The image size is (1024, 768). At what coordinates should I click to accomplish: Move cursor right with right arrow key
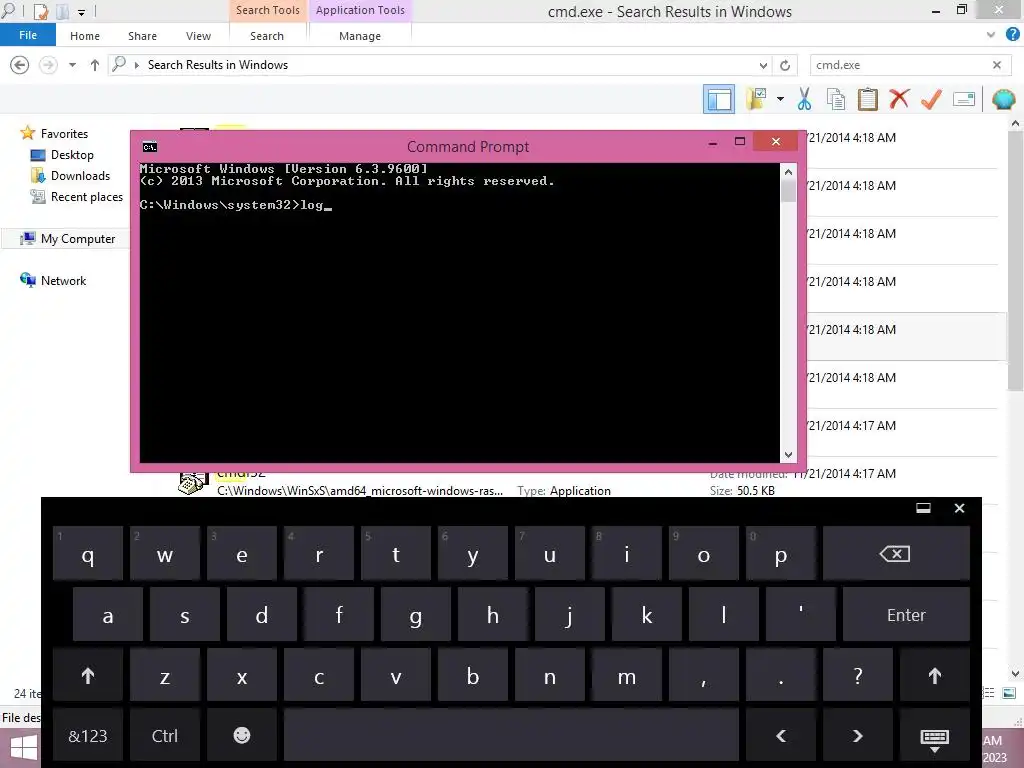pos(857,735)
